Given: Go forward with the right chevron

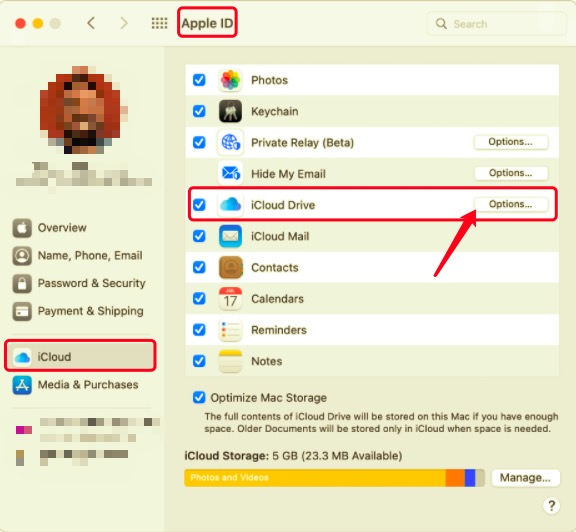Looking at the screenshot, I should (x=124, y=23).
